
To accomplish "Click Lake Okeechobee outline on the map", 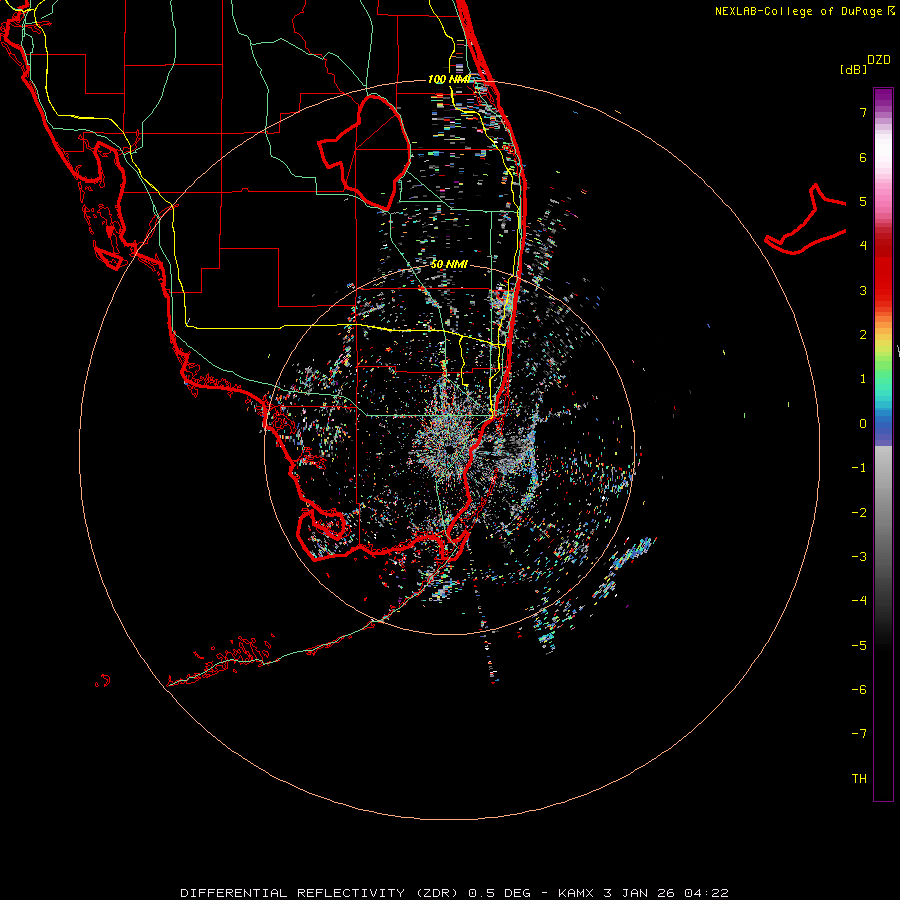I will point(364,152).
